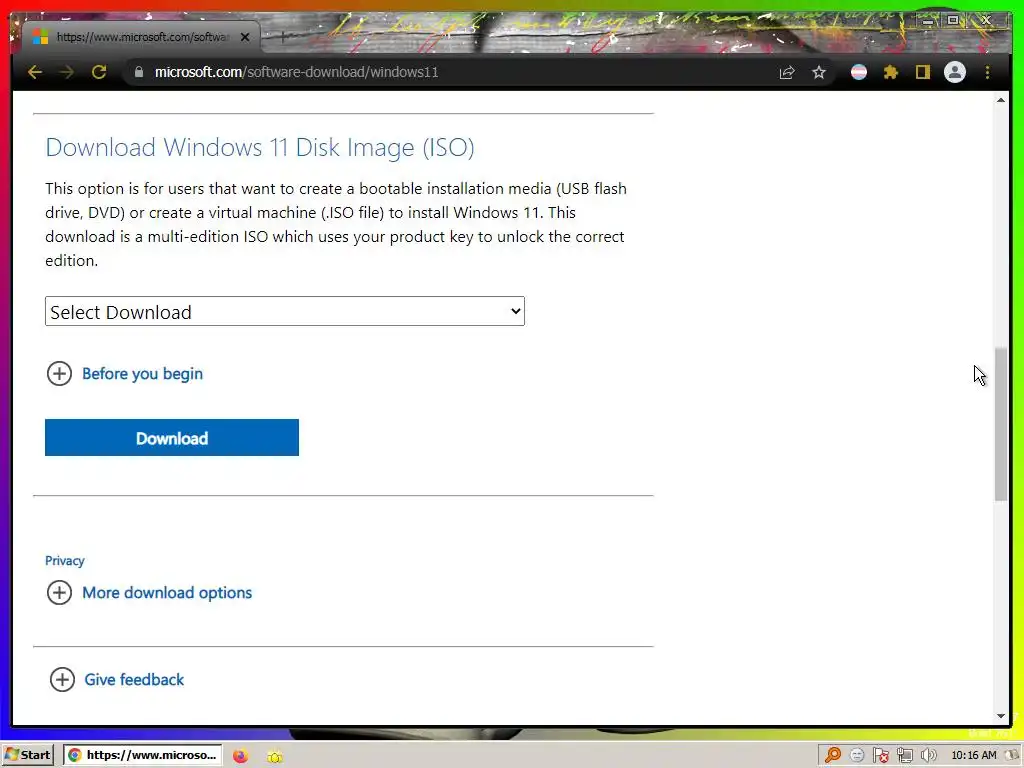Click the 10:16 AM clock

[974, 756]
